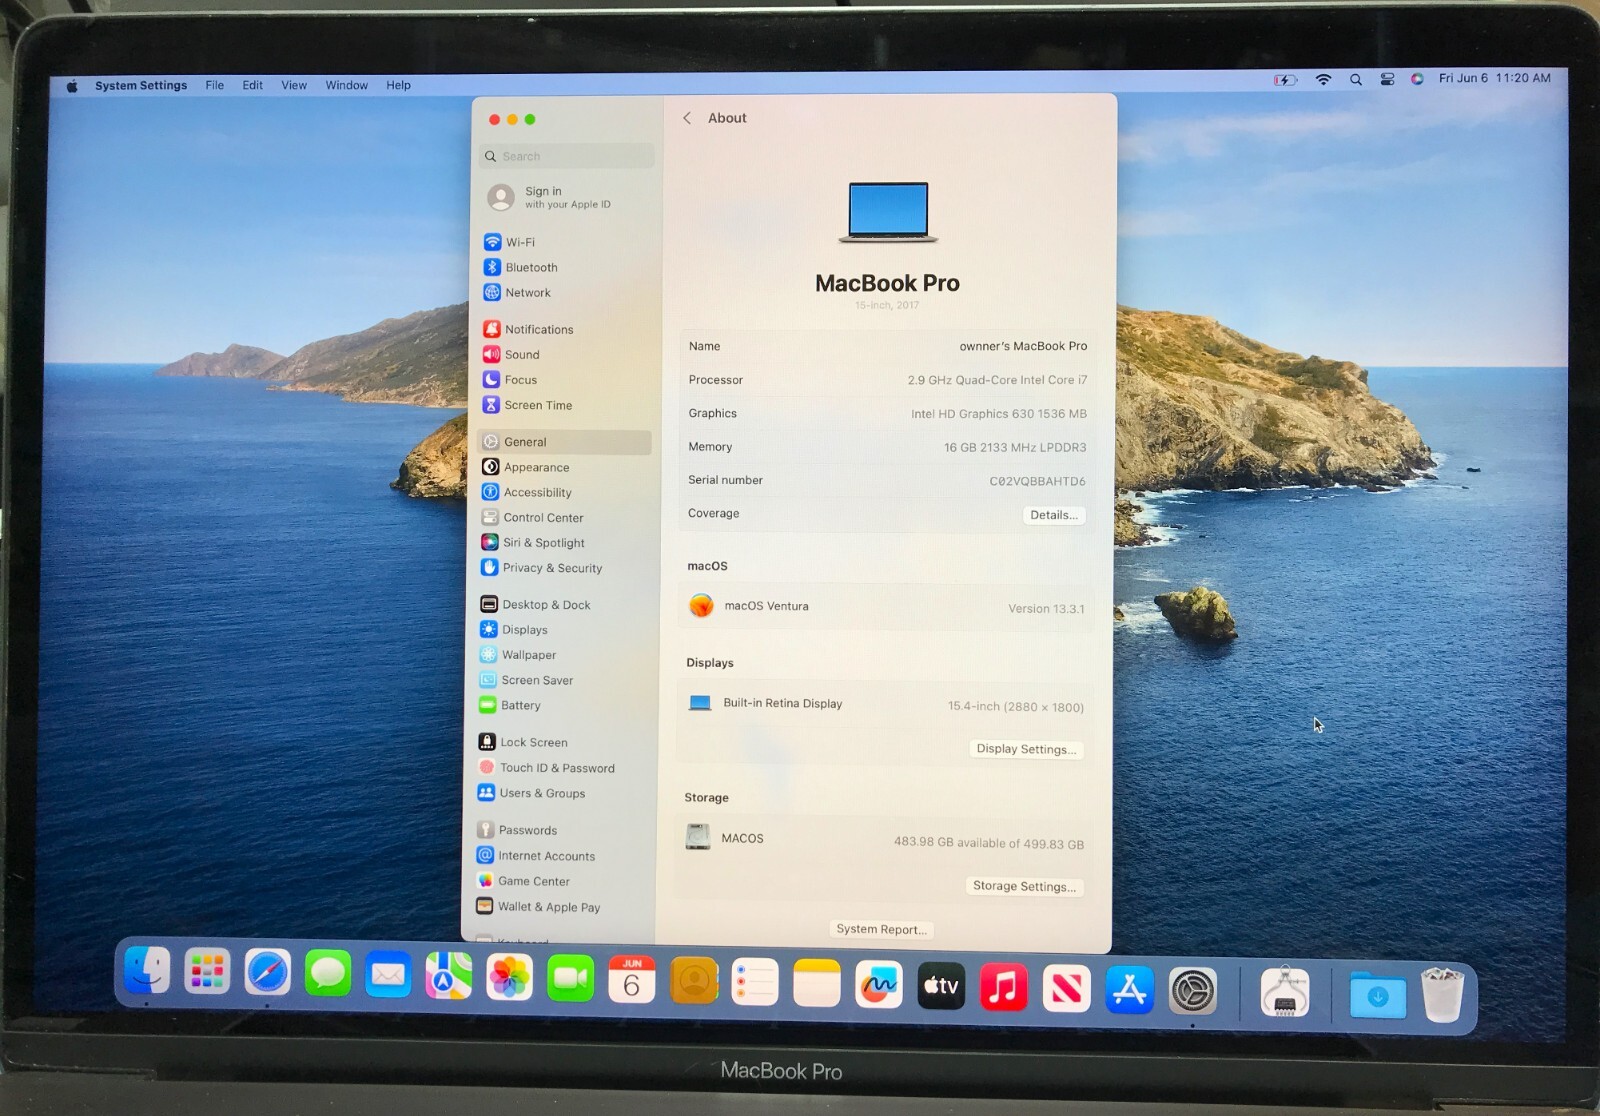This screenshot has height=1116, width=1600.
Task: Open Mail from the Dock
Action: tap(388, 975)
